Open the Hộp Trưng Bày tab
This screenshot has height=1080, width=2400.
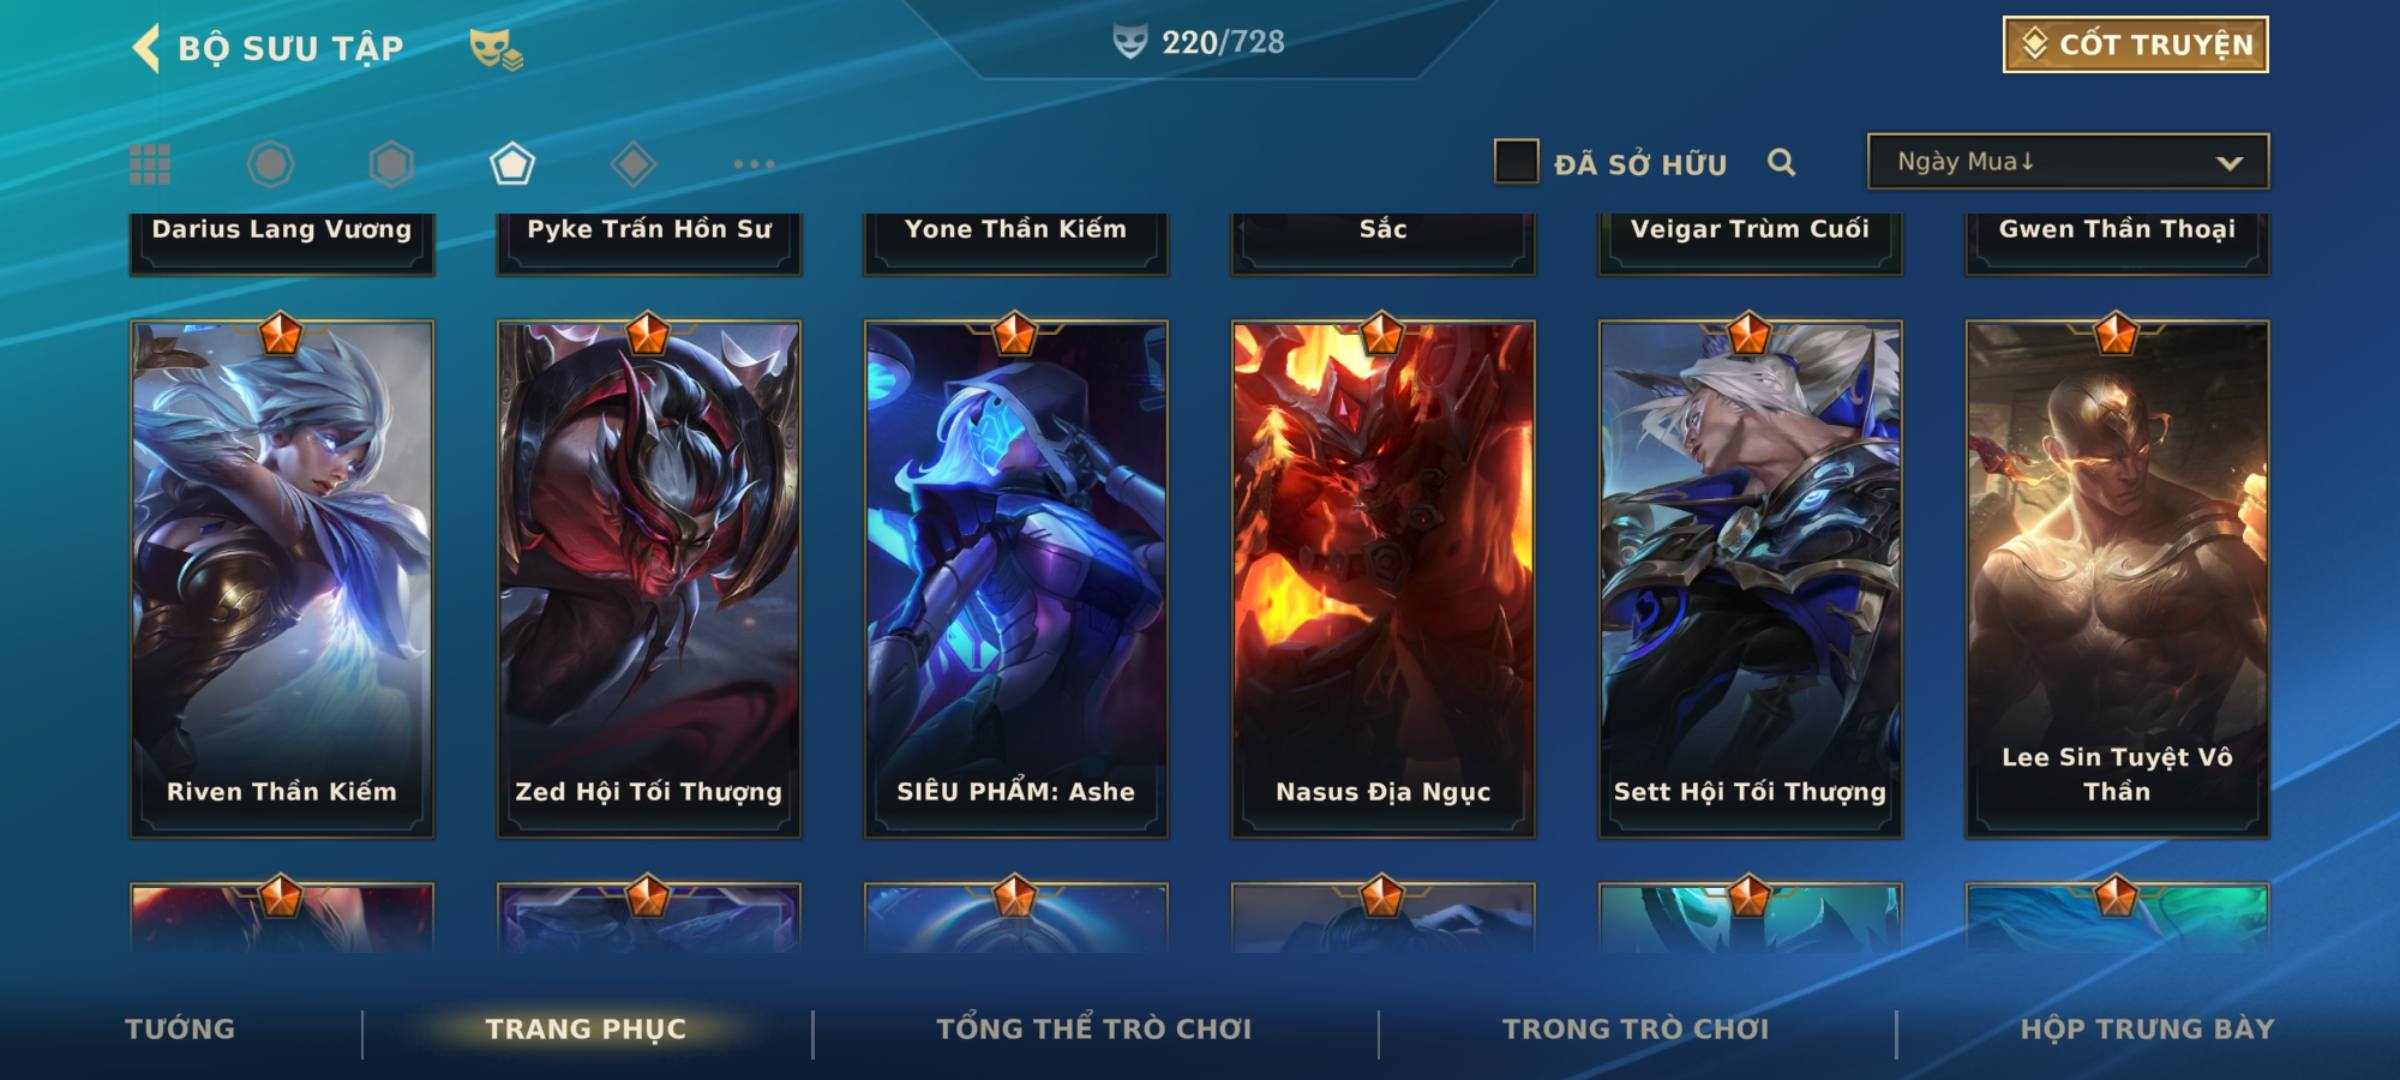pyautogui.click(x=2147, y=1029)
